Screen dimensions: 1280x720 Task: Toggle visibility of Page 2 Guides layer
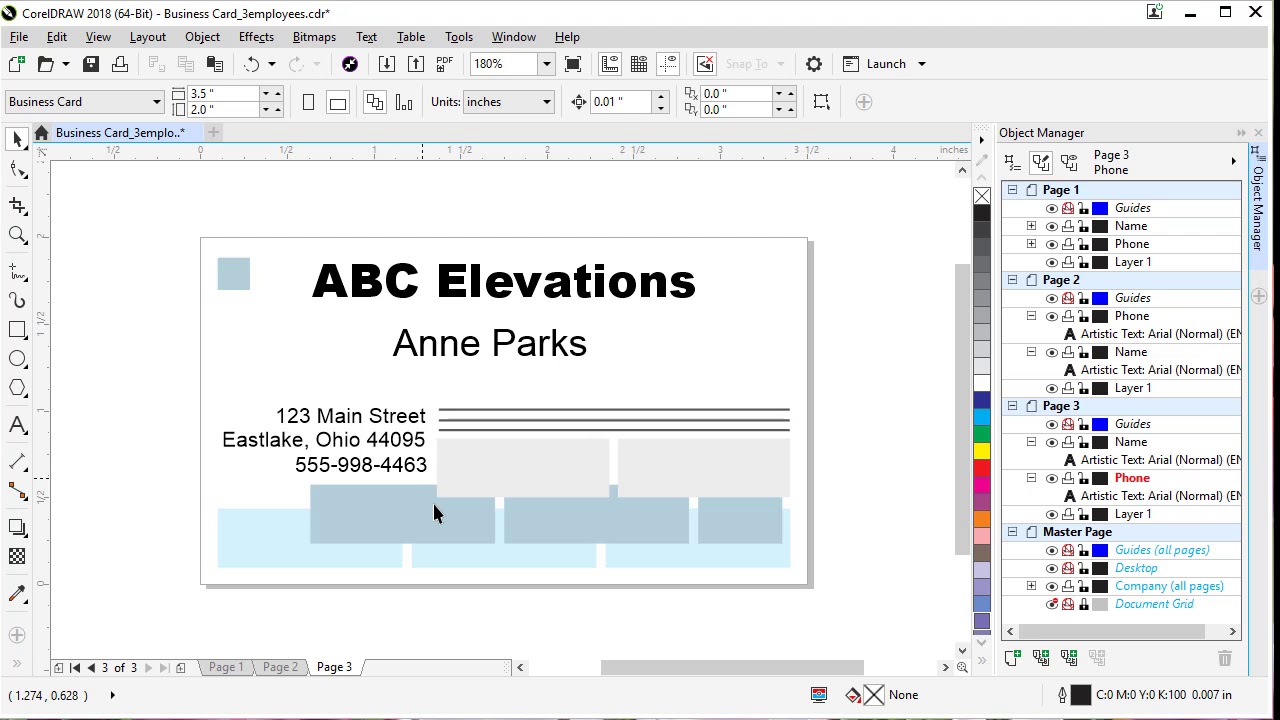(x=1051, y=298)
